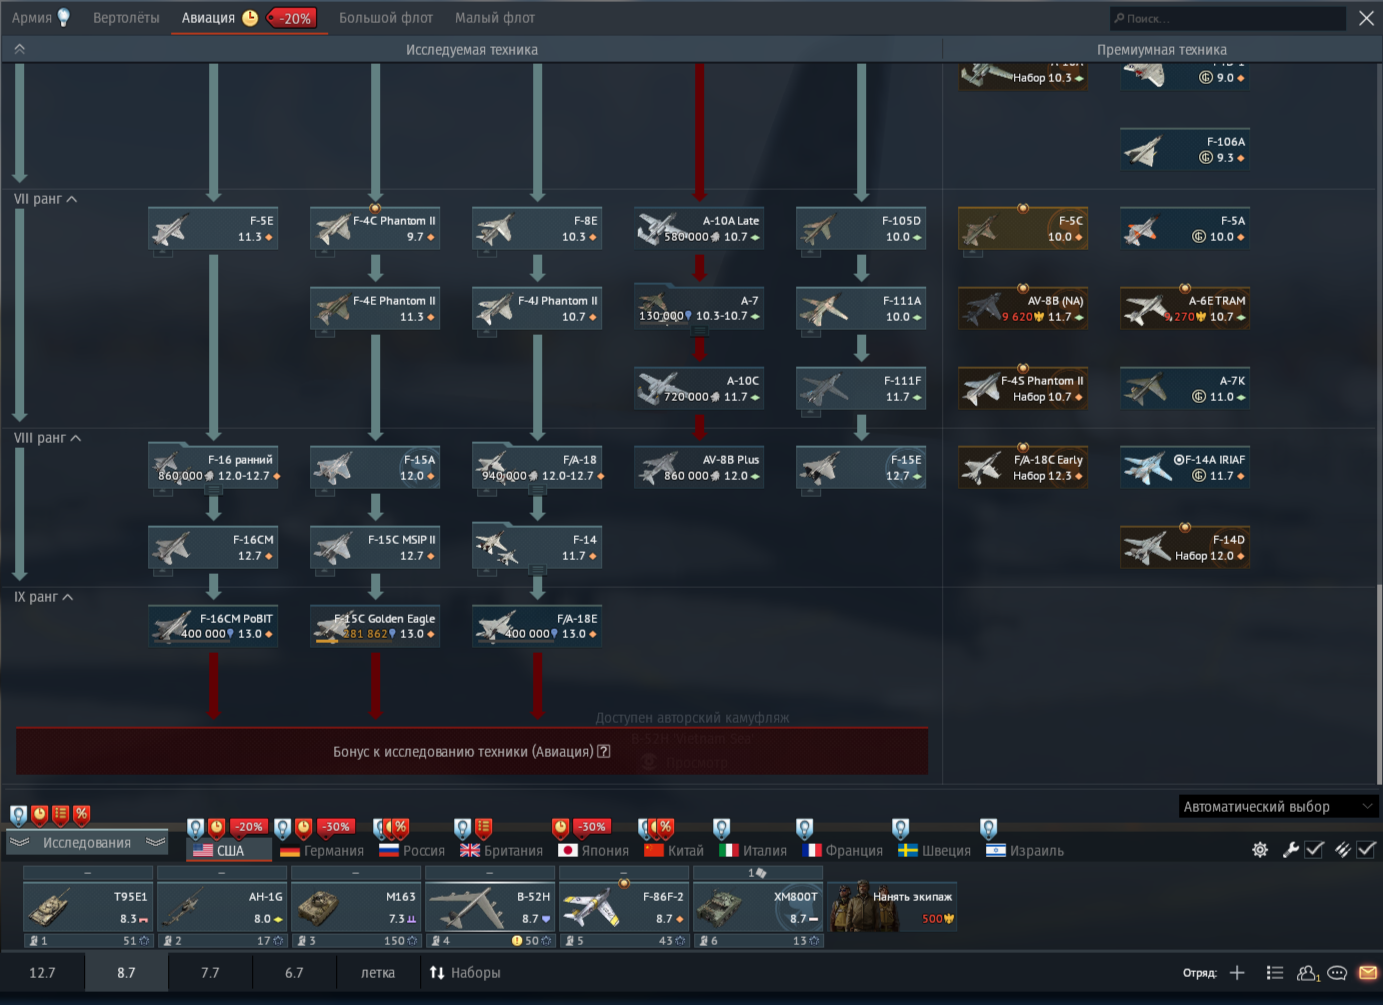Viewport: 1383px width, 1005px height.
Task: Select the Россия nation tab
Action: click(412, 851)
